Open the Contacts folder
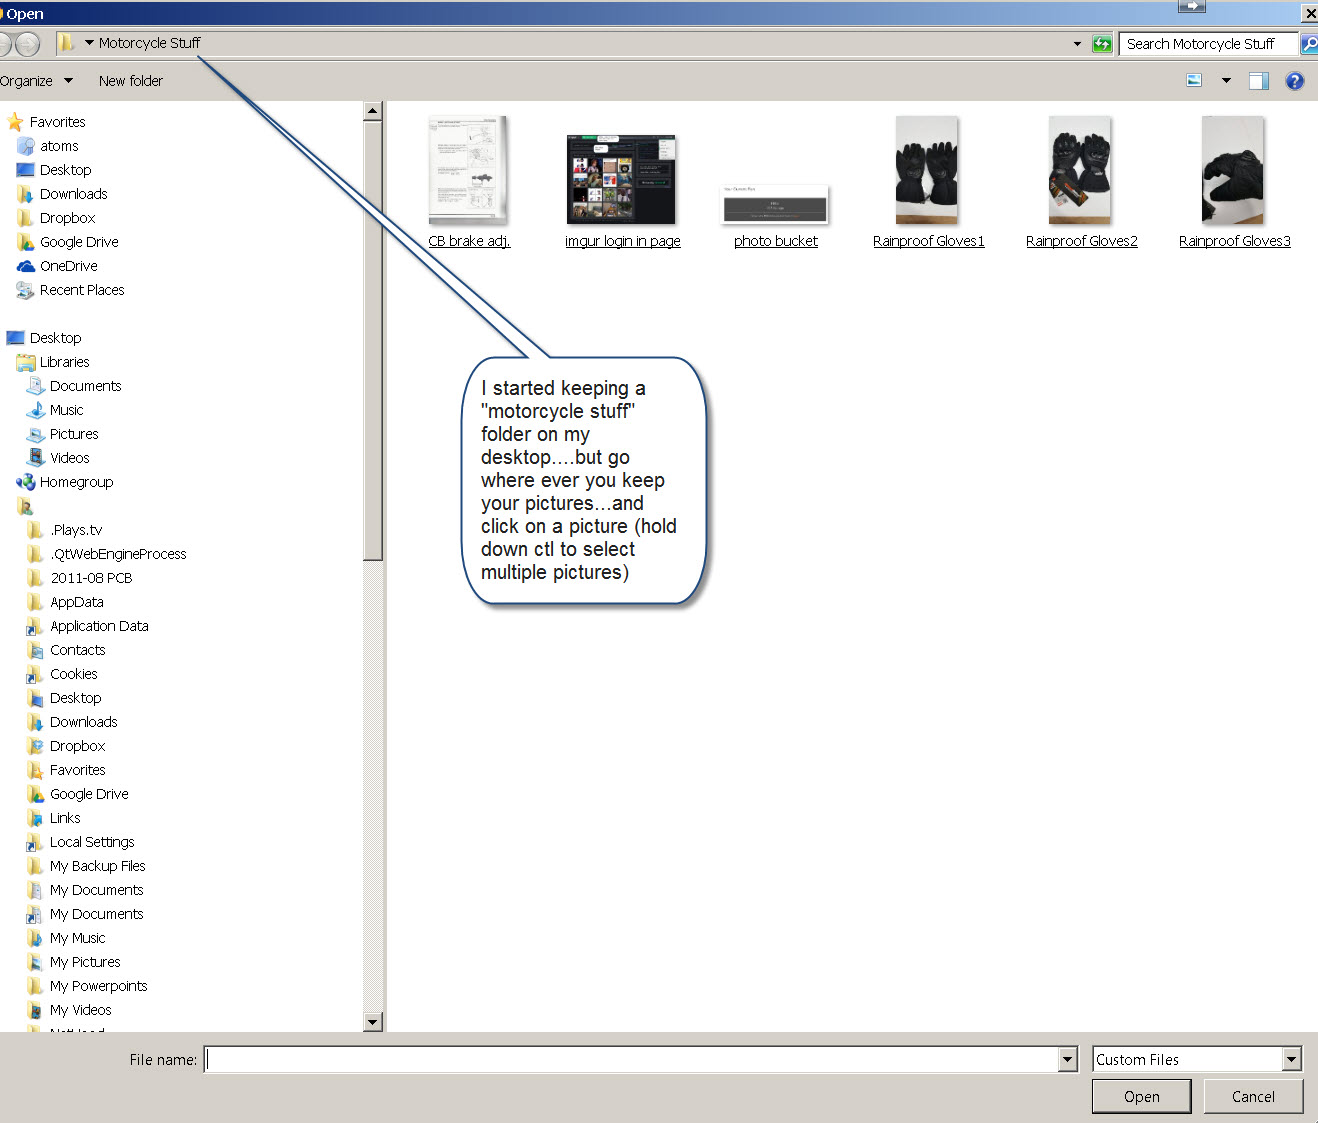The width and height of the screenshot is (1318, 1123). [77, 650]
